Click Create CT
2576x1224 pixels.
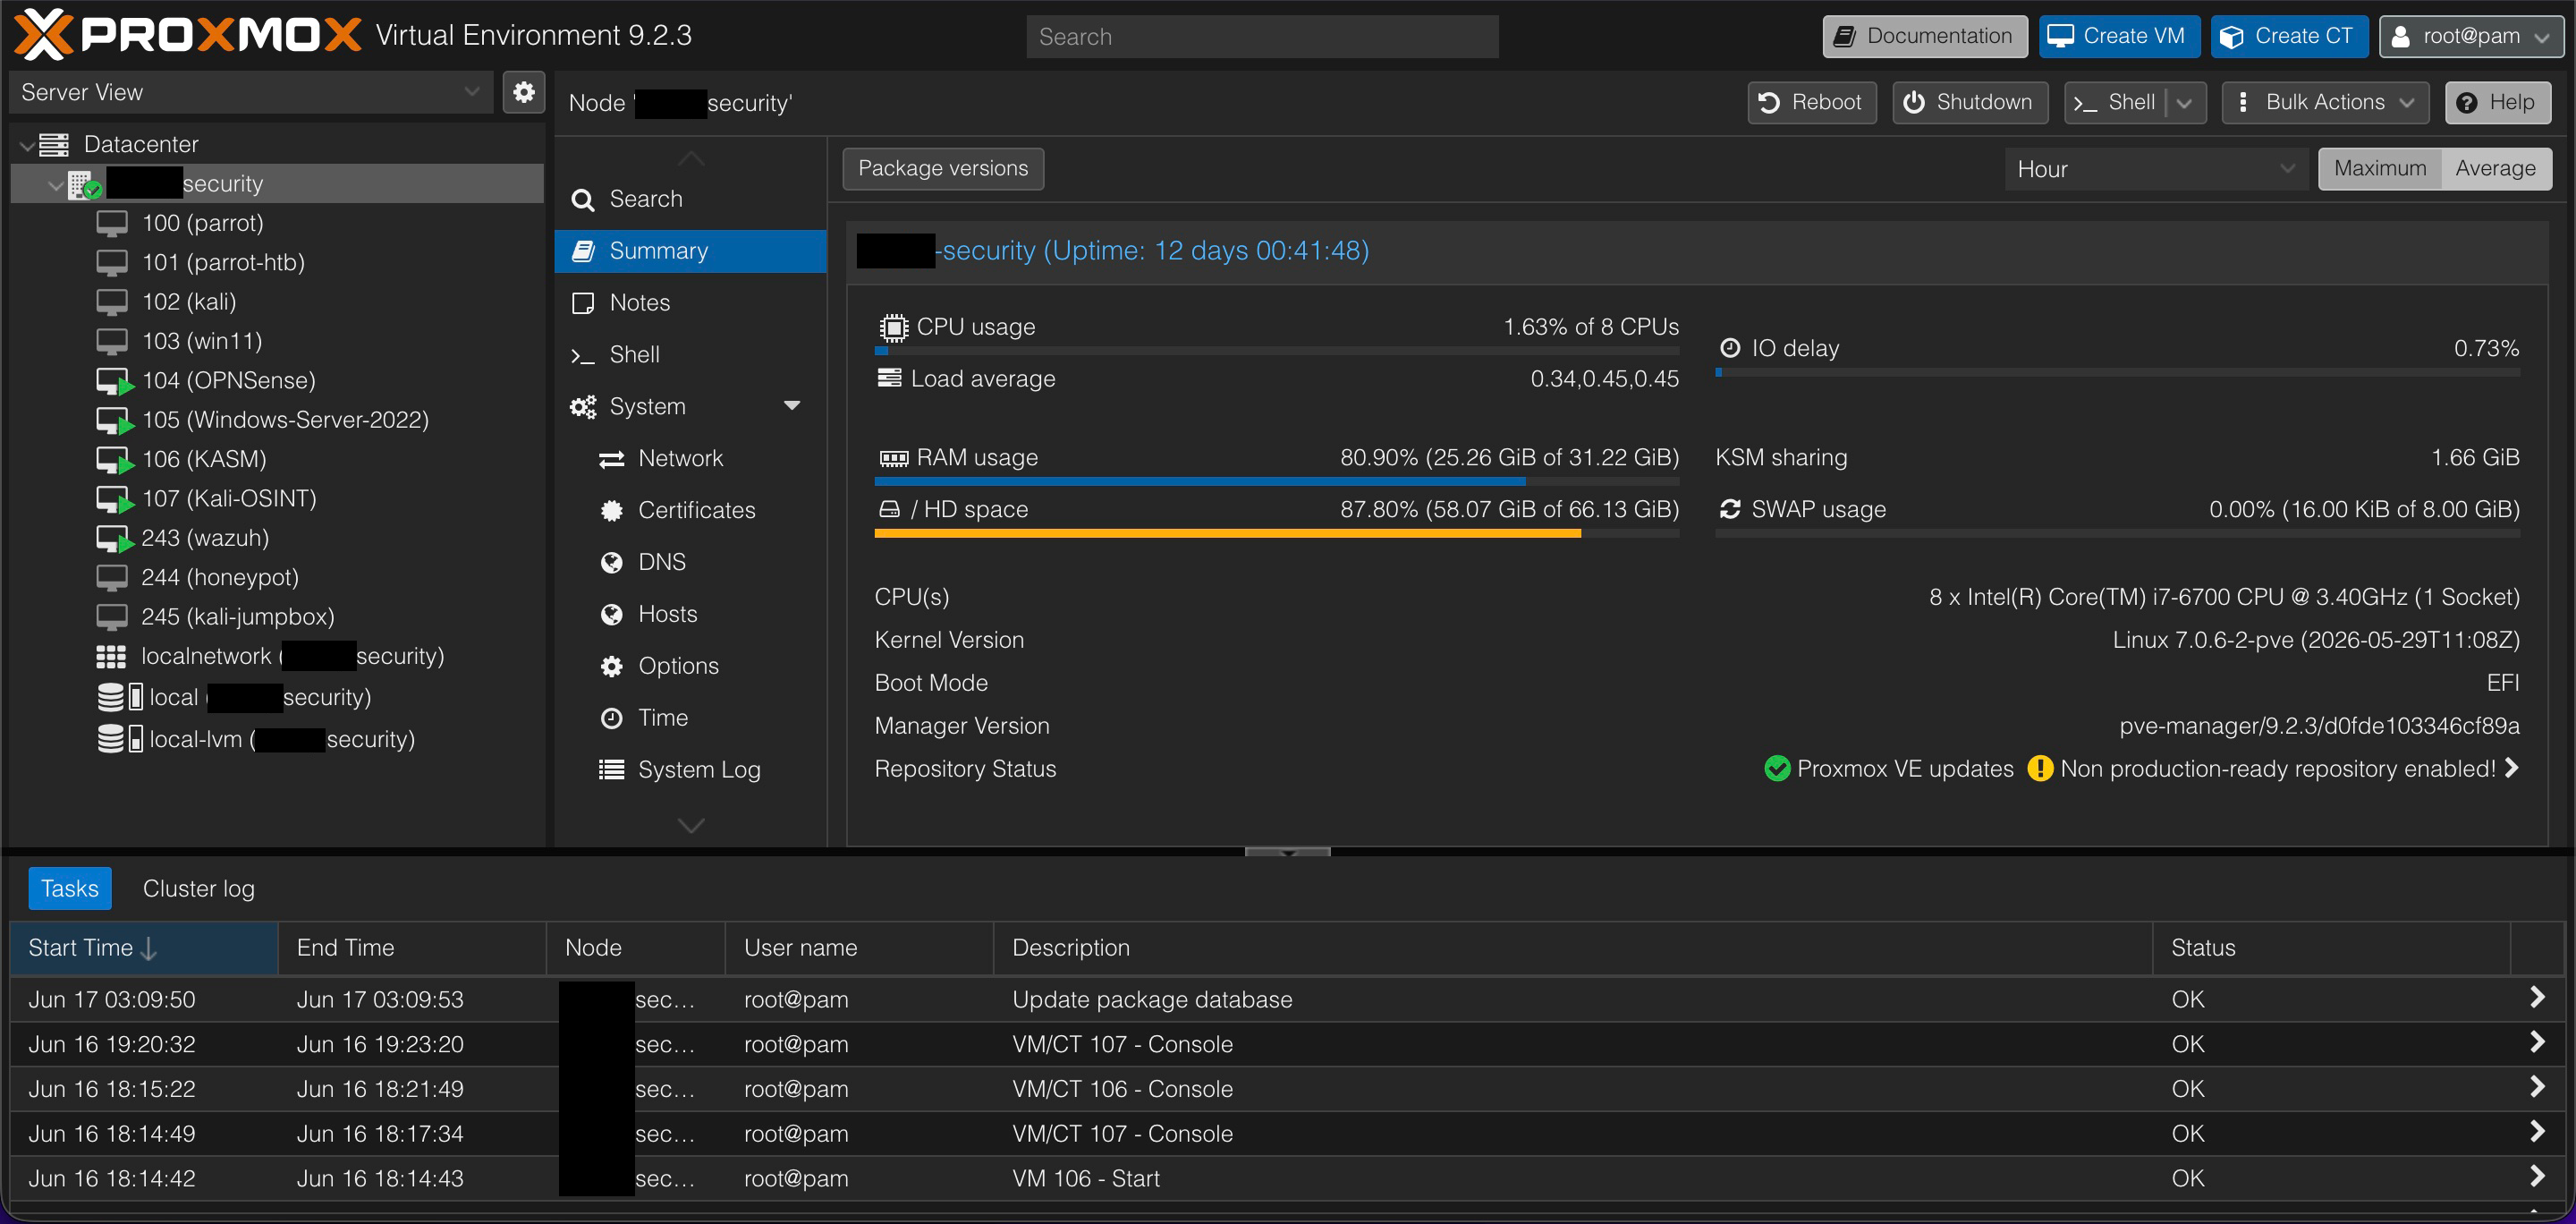(2289, 36)
